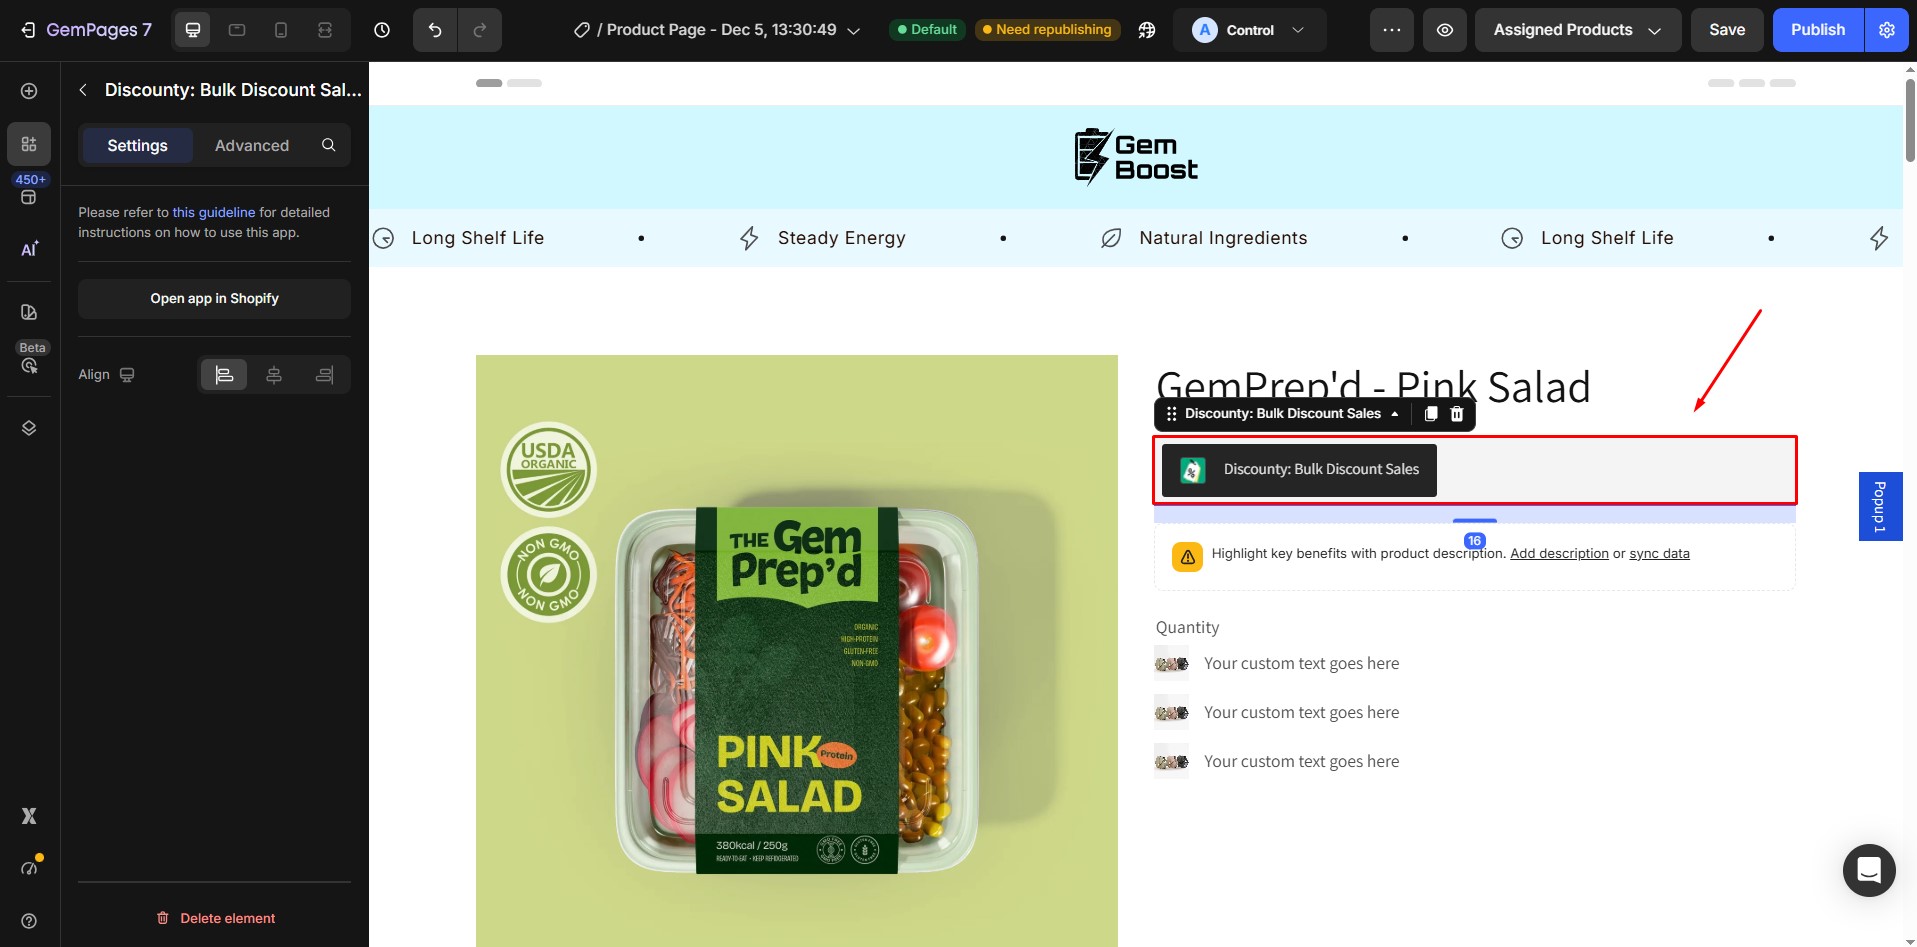Open the AI assistant sidebar icon
The image size is (1917, 947).
pyautogui.click(x=29, y=249)
